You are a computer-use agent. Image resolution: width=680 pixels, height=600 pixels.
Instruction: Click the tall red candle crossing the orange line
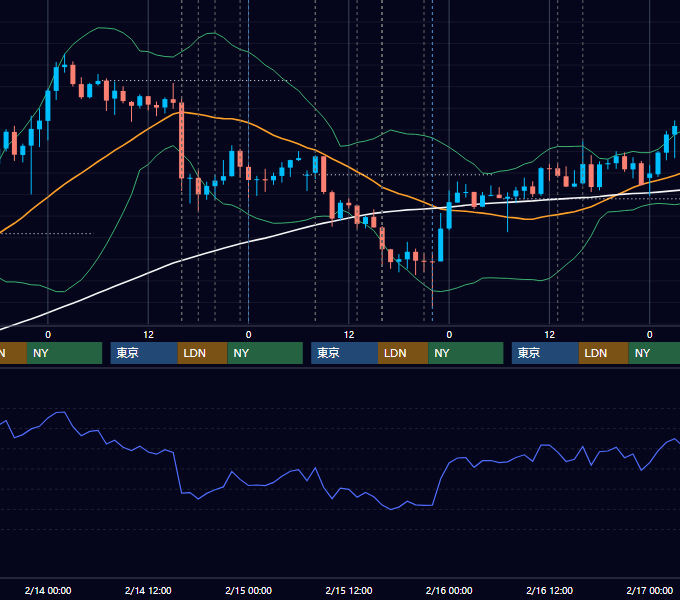point(182,141)
